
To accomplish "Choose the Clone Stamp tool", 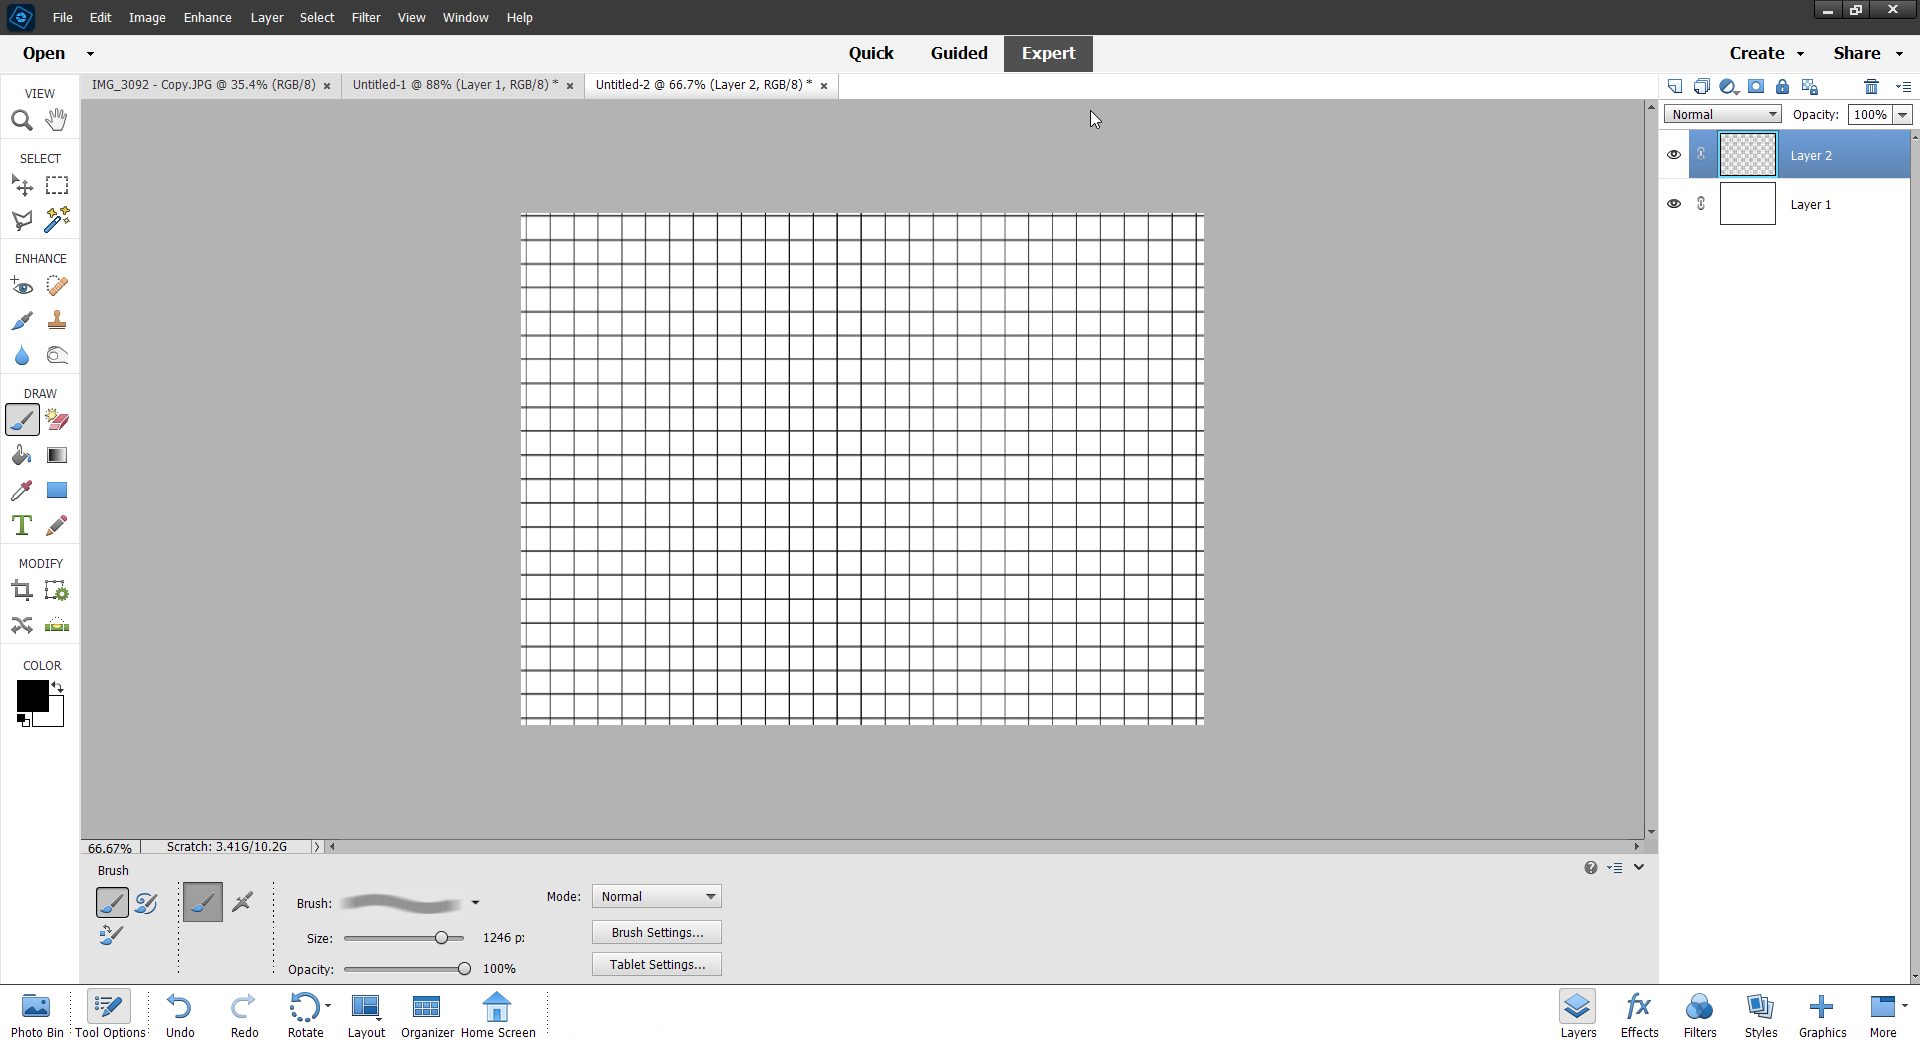I will (57, 320).
